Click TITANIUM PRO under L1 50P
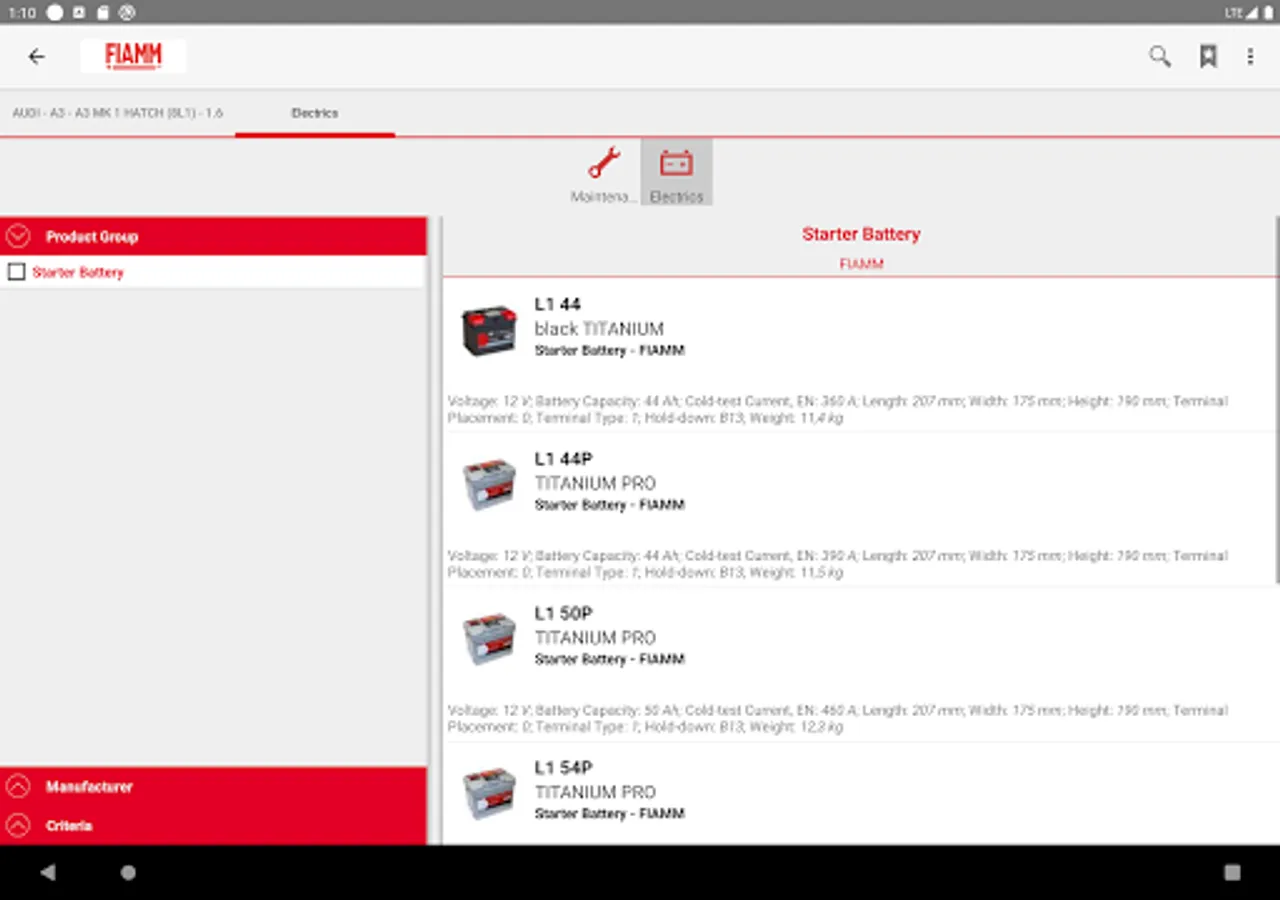The width and height of the screenshot is (1280, 900). point(595,638)
